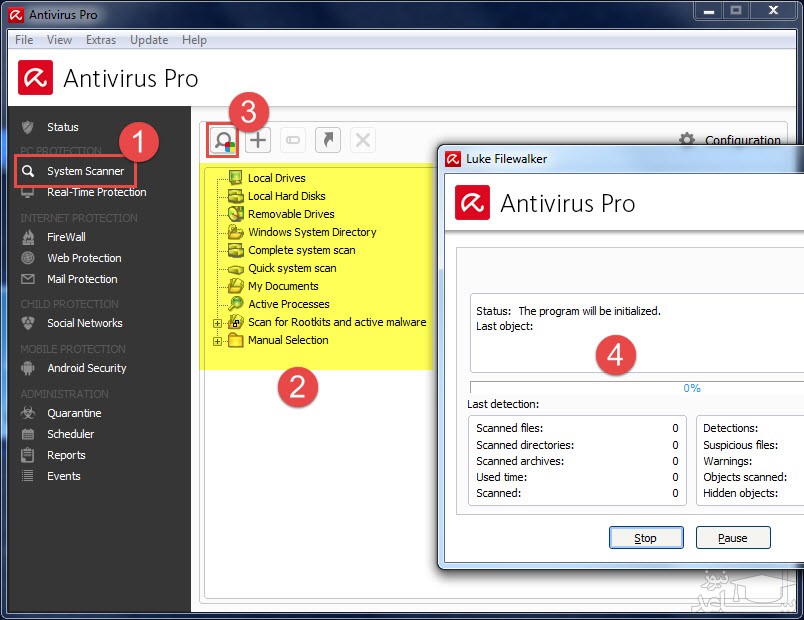Select Social Networks in the sidebar

[x=84, y=323]
